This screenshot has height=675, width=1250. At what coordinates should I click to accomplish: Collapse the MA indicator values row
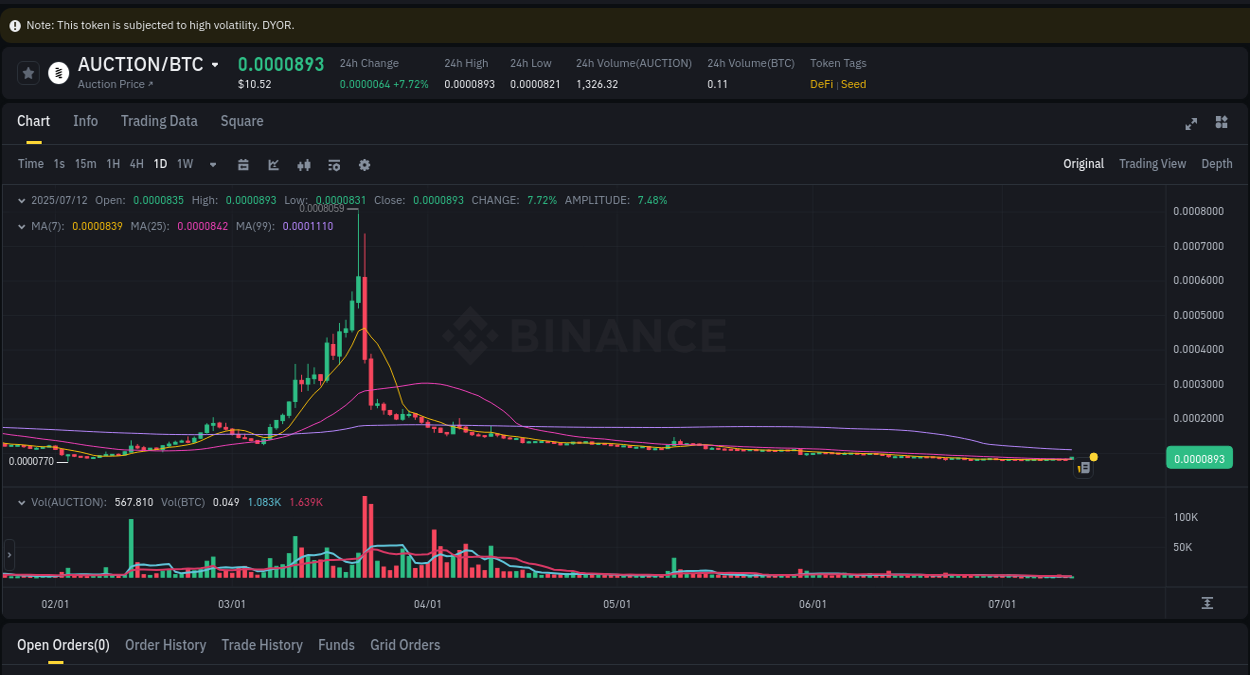click(20, 227)
